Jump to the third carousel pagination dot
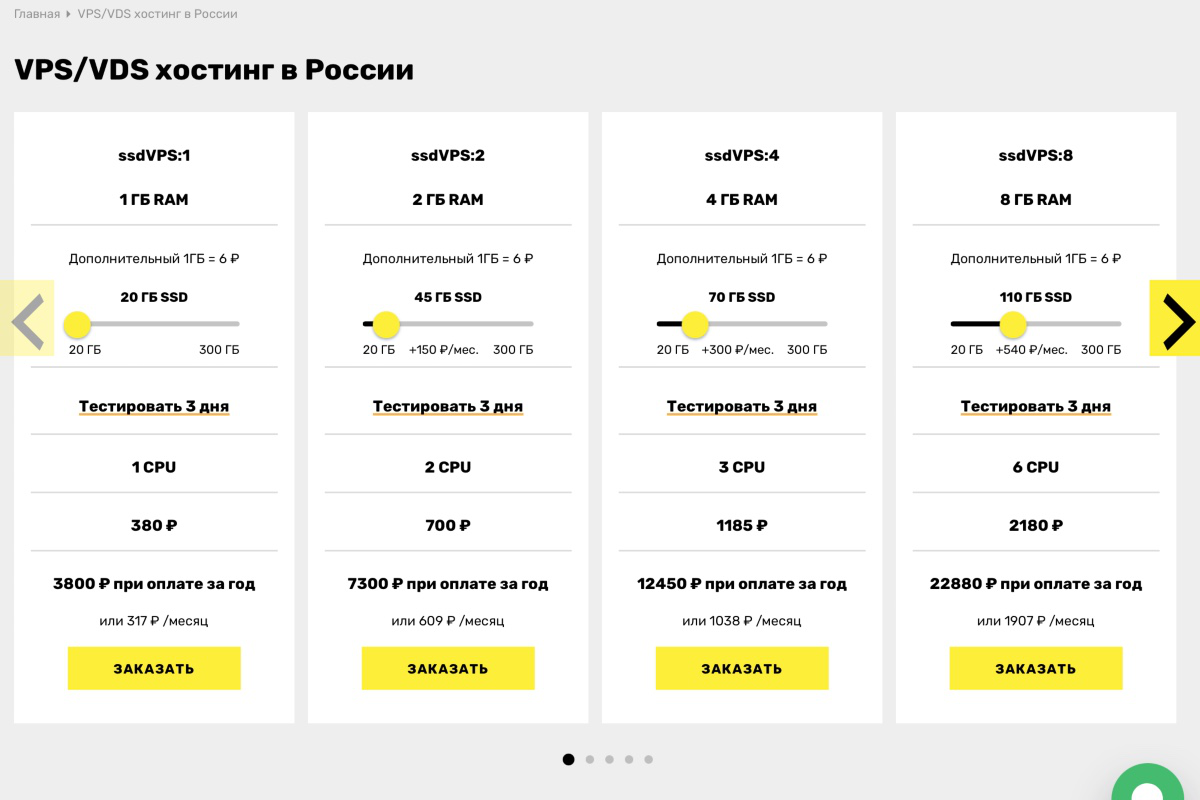The image size is (1200, 800). pos(609,759)
